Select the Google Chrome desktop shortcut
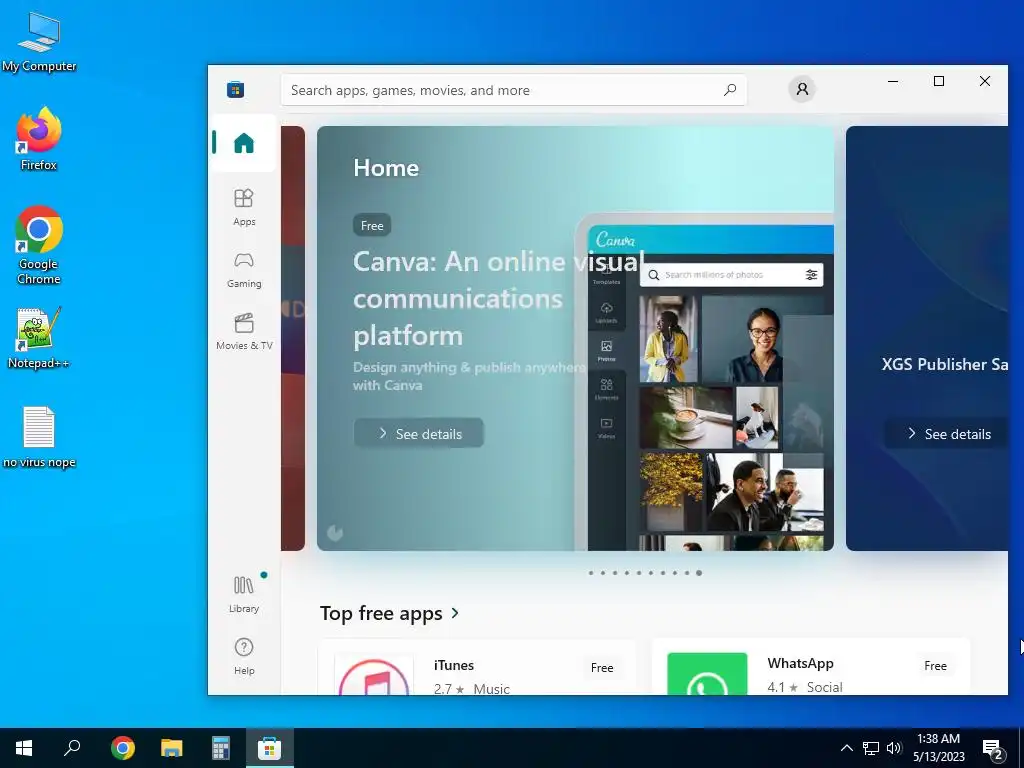 pyautogui.click(x=39, y=246)
